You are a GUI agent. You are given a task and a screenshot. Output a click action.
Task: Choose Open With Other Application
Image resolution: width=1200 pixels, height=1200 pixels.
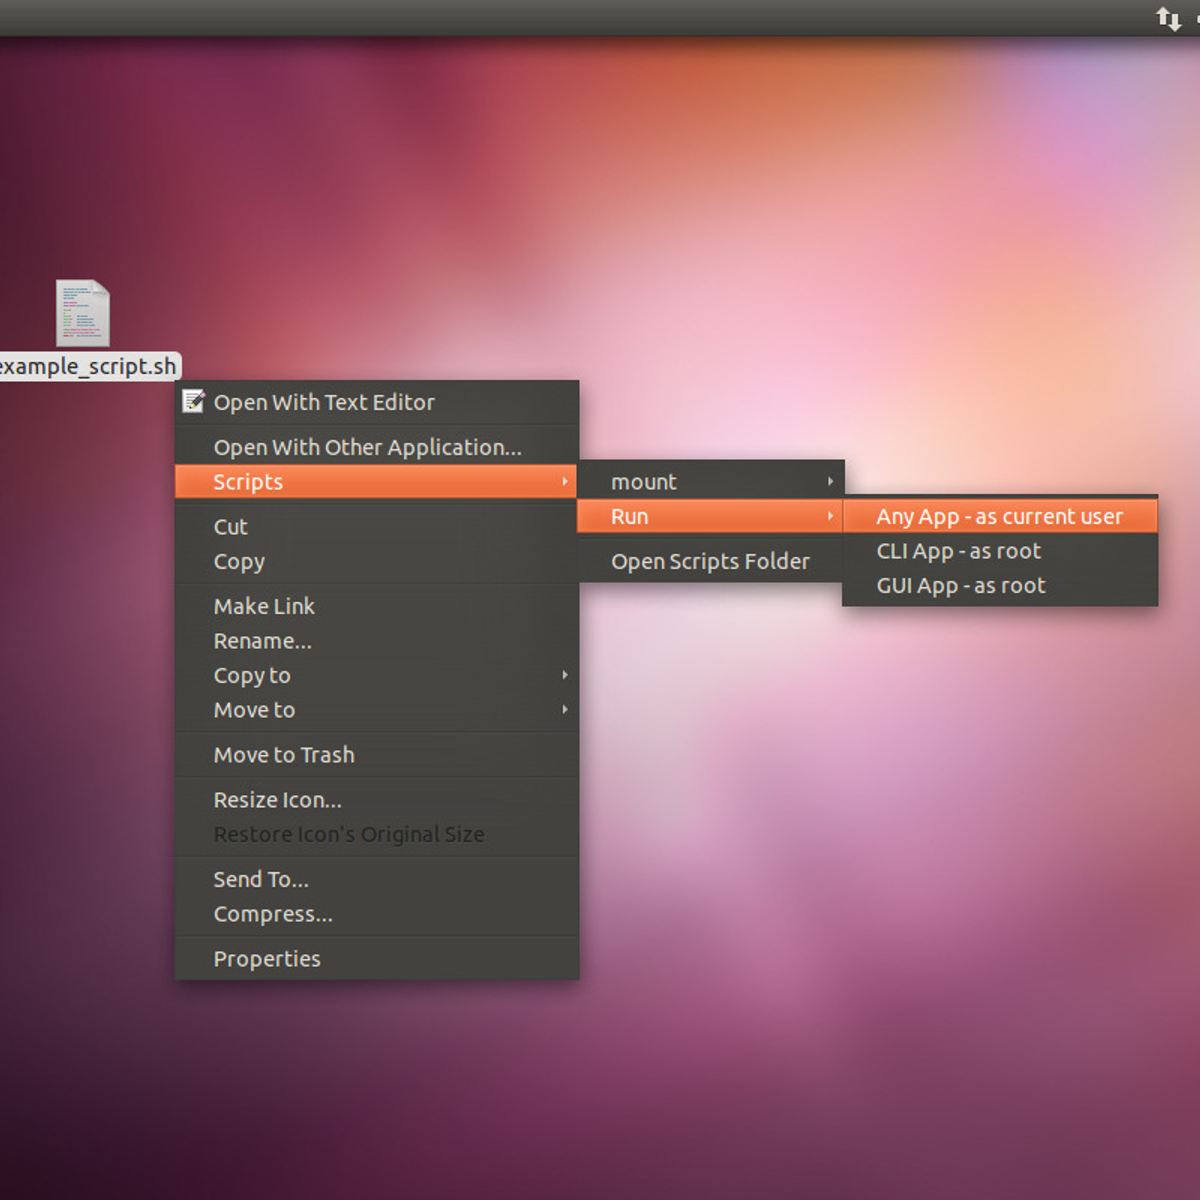click(367, 448)
